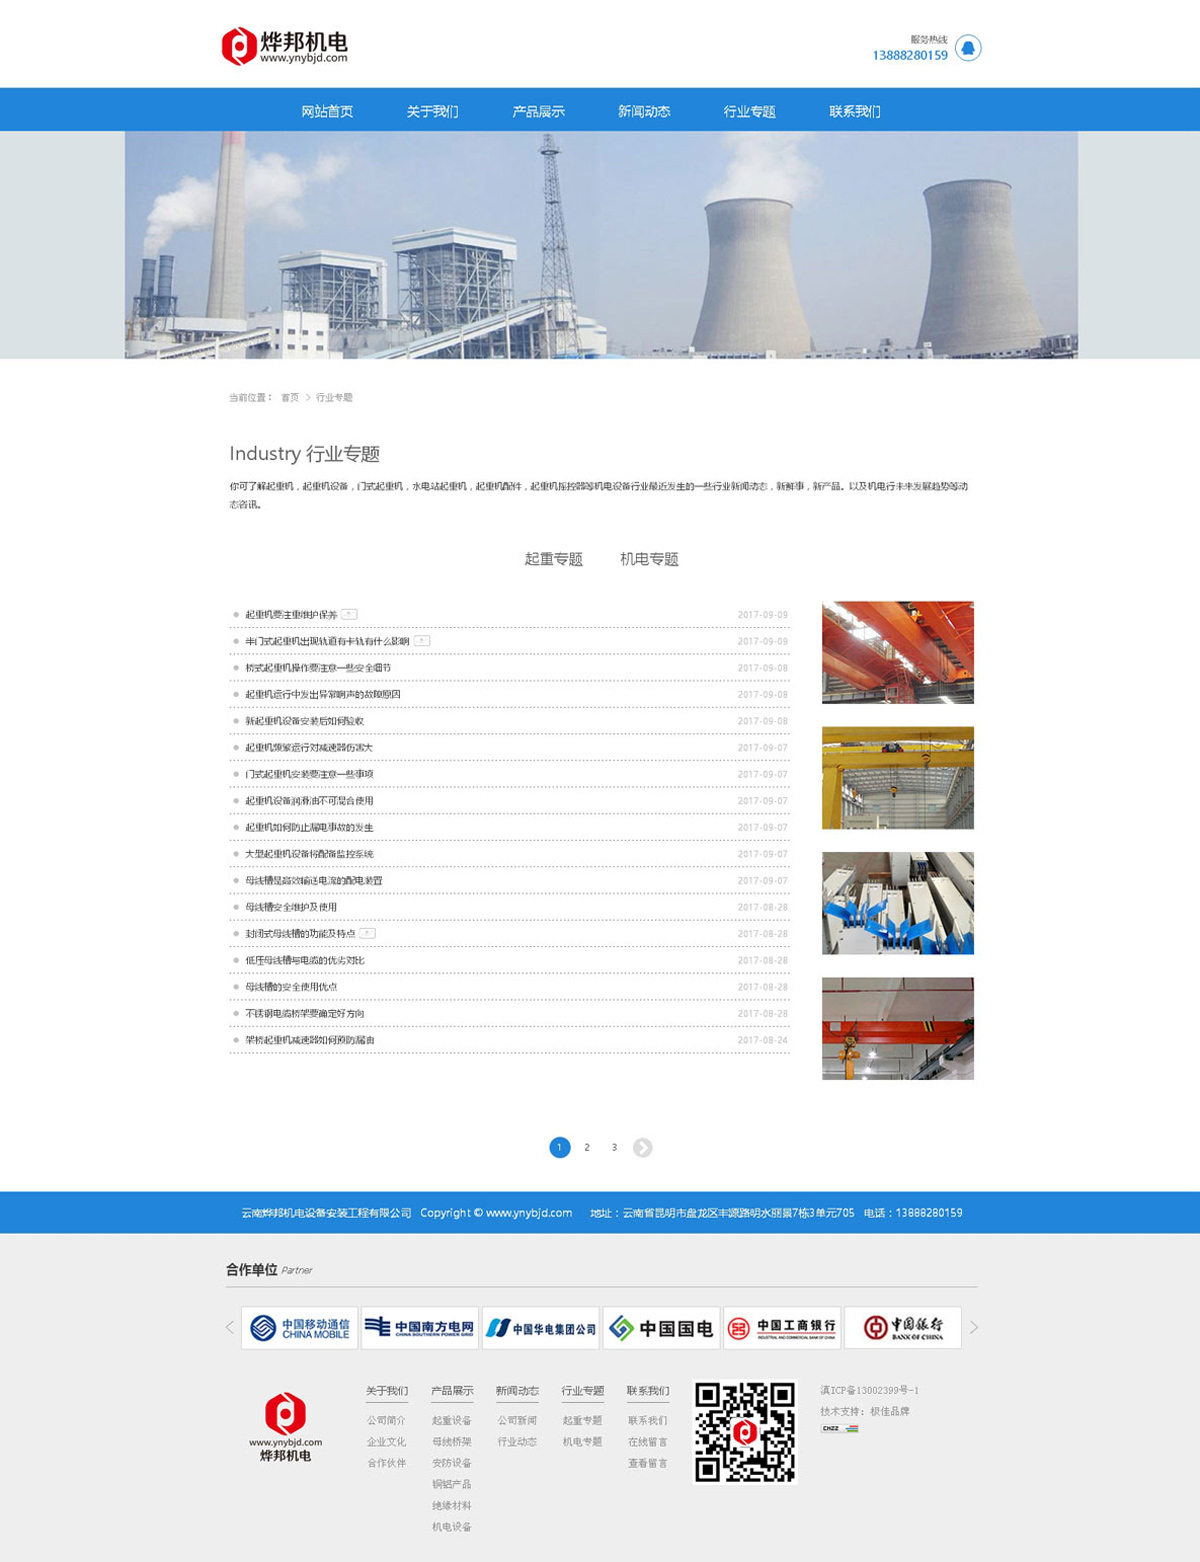Open article 母线槽是高效输送电流的配电装置
The image size is (1200, 1562).
pos(314,881)
